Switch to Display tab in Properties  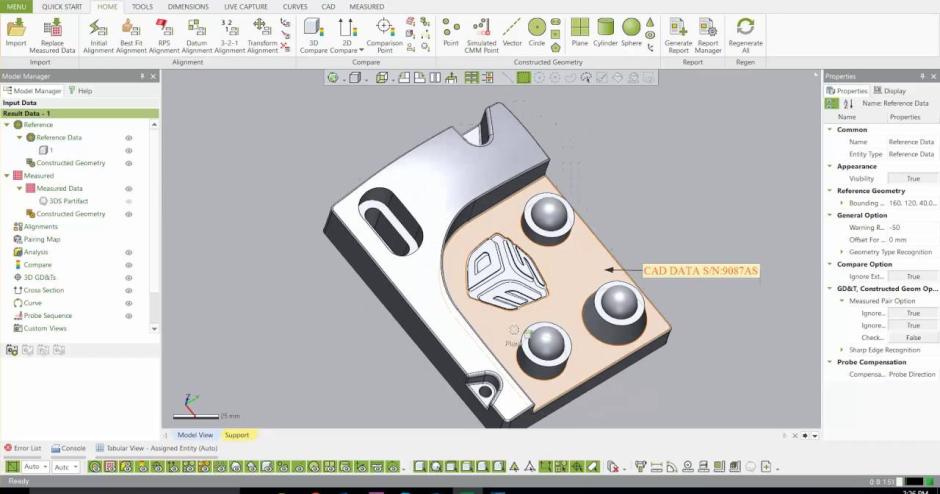click(x=890, y=91)
